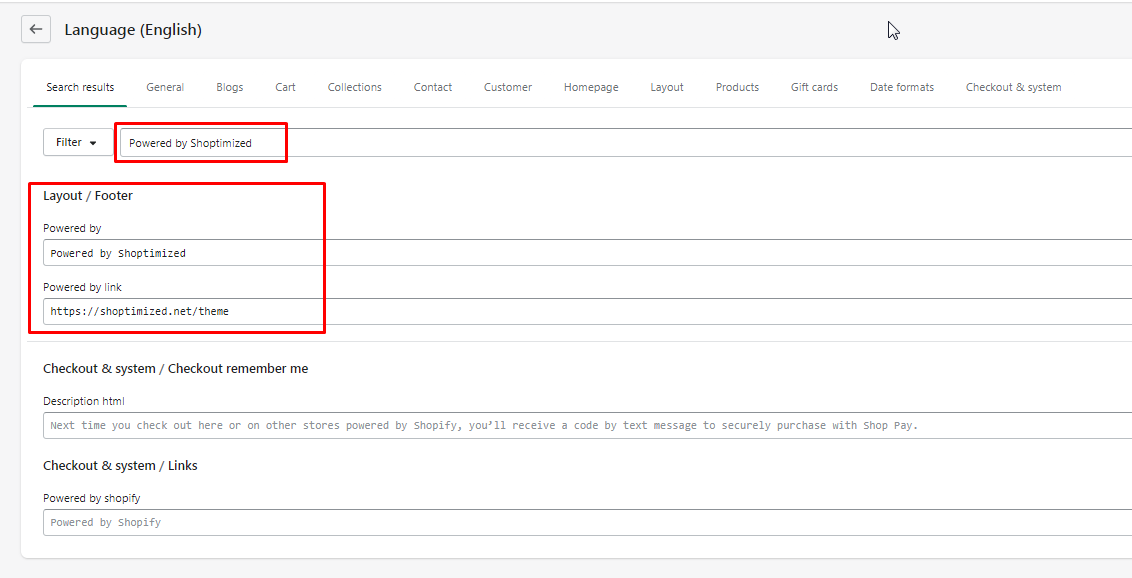Open the Products tab
Viewport: 1132px width, 578px height.
737,87
